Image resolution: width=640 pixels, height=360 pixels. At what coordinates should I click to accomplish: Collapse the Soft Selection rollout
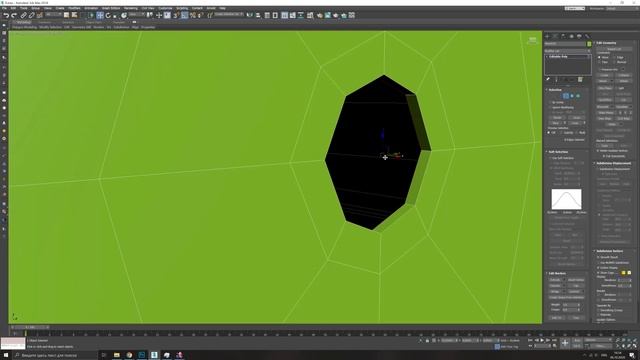558,152
